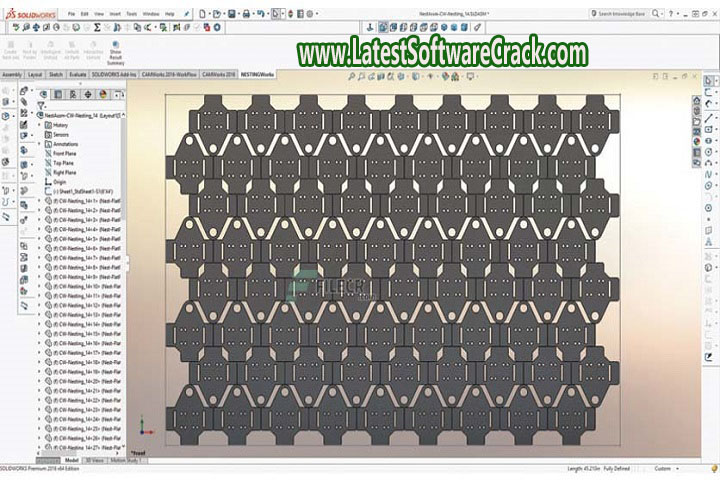Viewport: 720px width, 480px height.
Task: Switch to the Evaluate tab
Action: click(78, 74)
